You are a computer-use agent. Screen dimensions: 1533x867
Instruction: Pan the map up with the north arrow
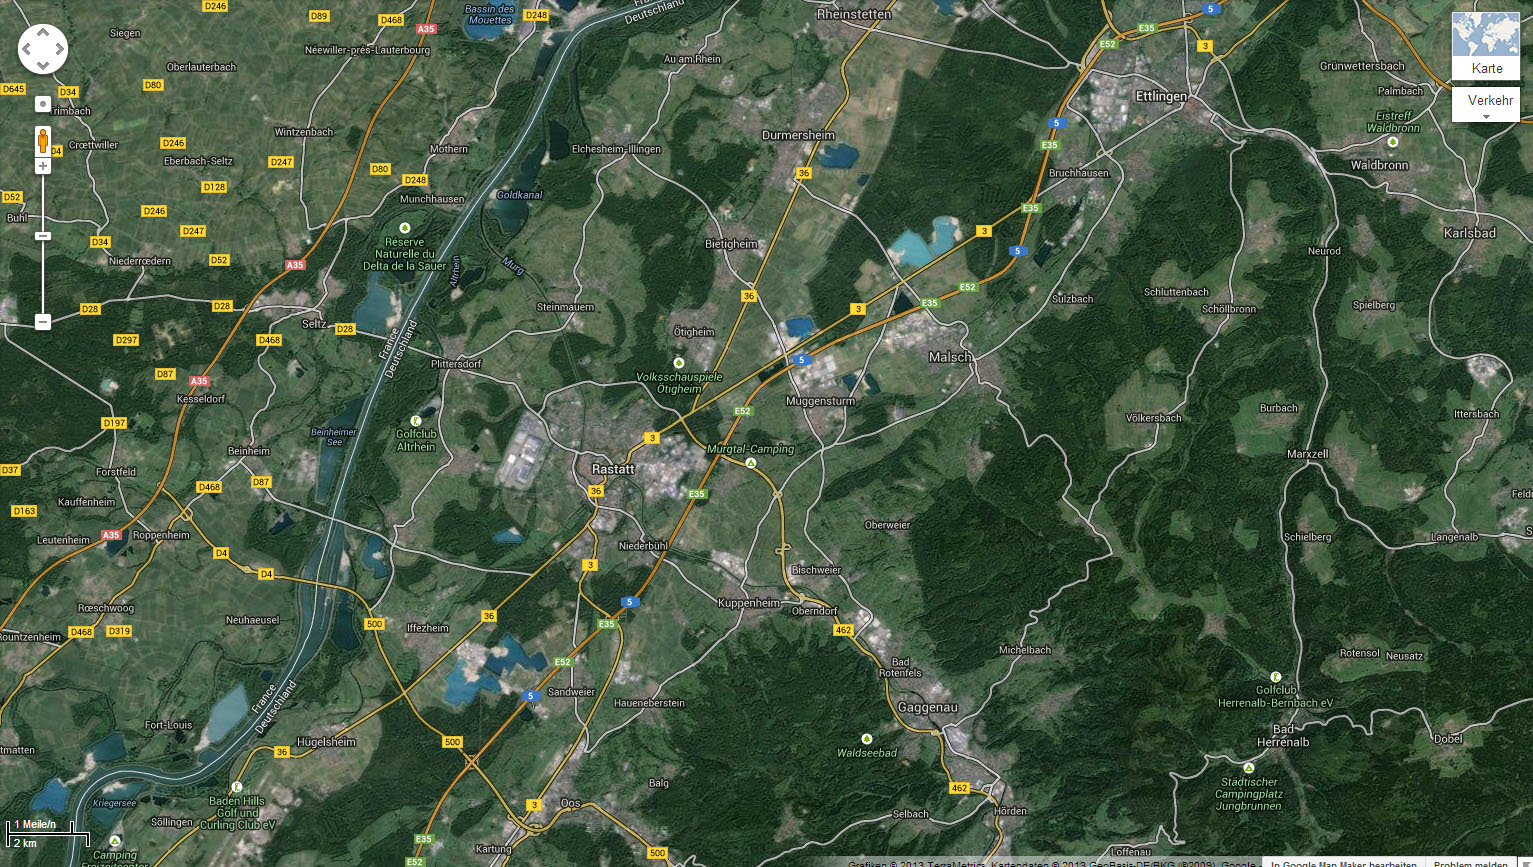[43, 33]
